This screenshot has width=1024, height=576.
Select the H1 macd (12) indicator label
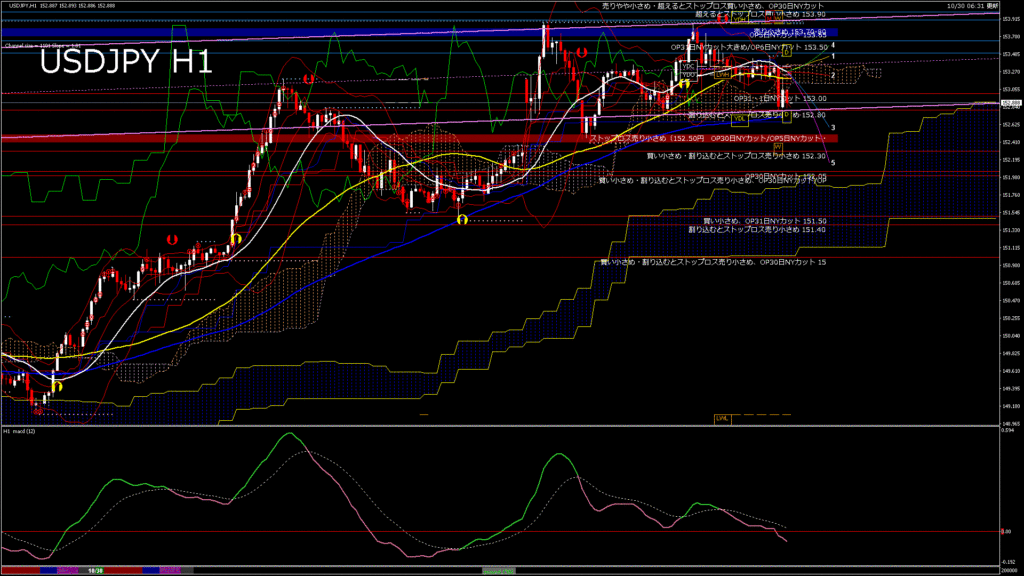[x=20, y=431]
